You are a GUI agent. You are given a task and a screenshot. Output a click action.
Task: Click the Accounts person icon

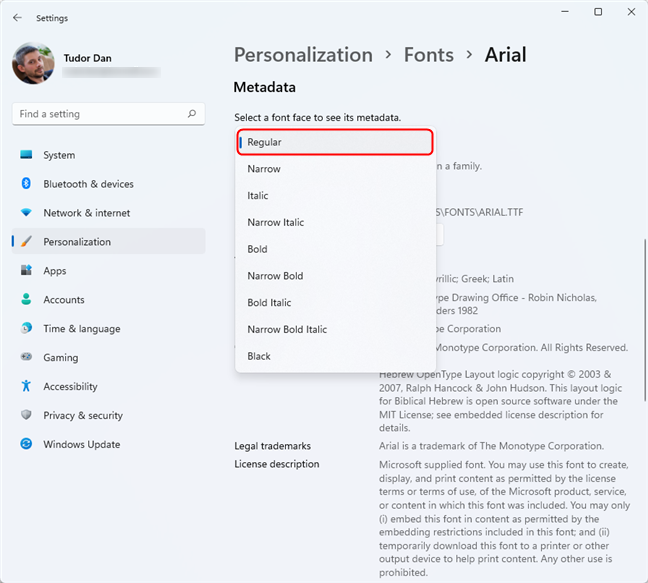tap(26, 299)
